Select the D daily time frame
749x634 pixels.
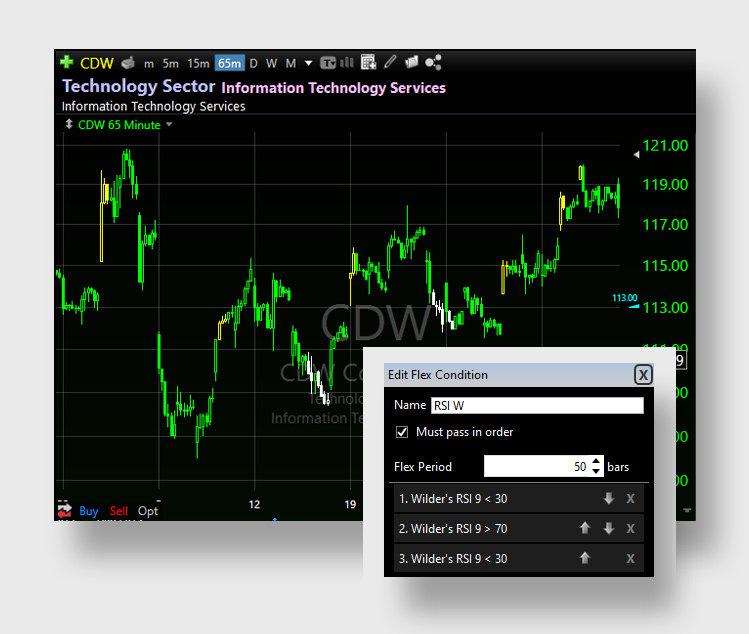pyautogui.click(x=253, y=63)
